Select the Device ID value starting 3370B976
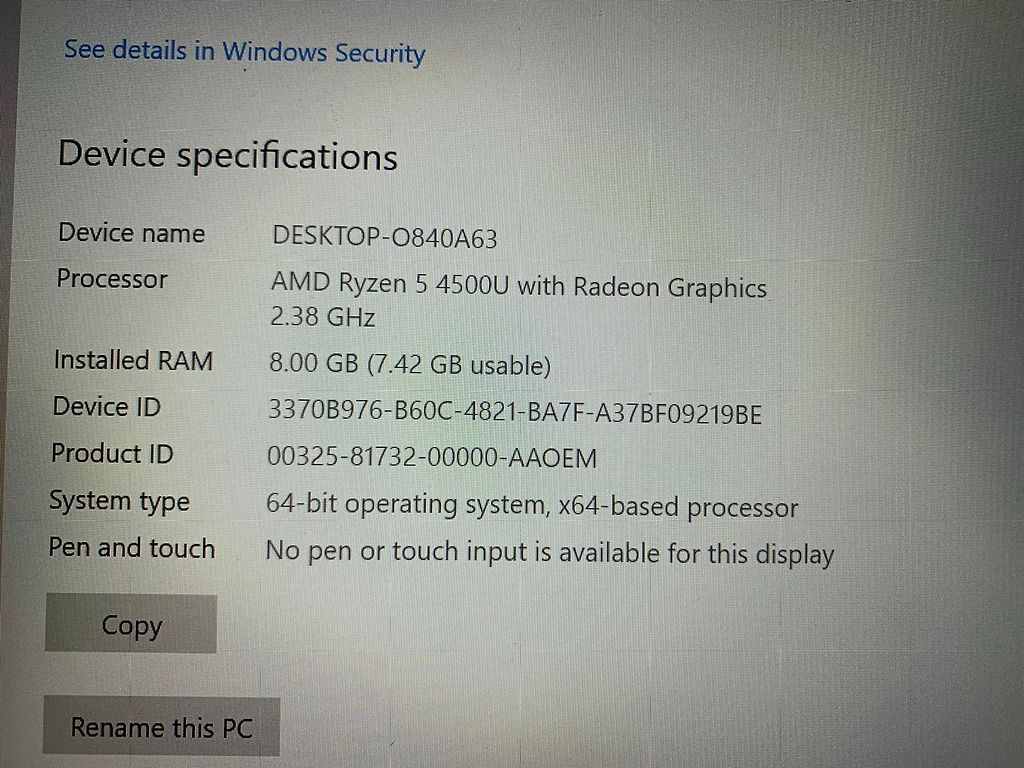This screenshot has width=1024, height=768. tap(515, 413)
